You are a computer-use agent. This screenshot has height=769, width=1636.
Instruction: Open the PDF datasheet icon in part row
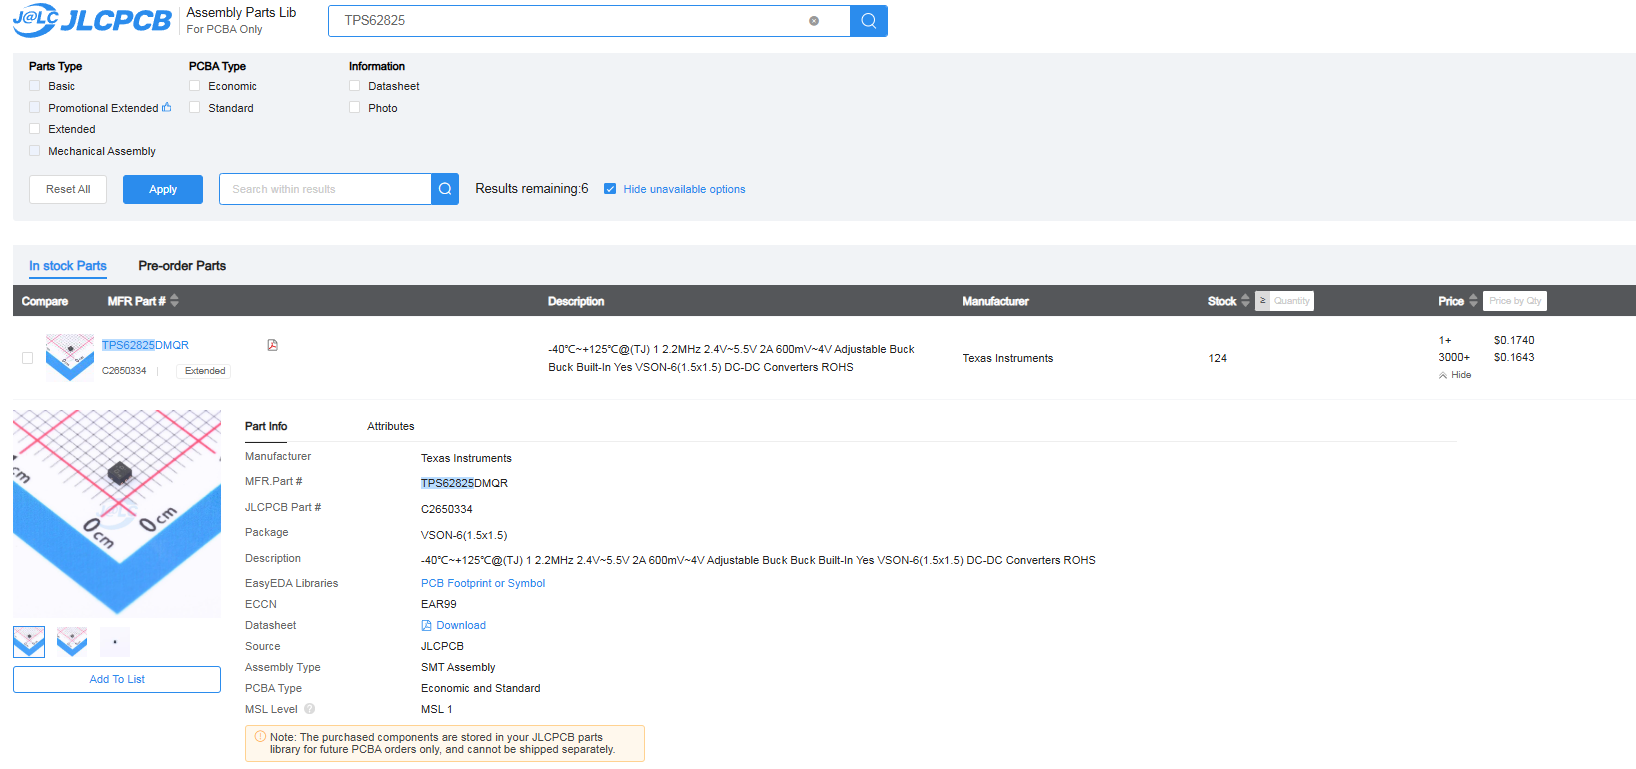(272, 345)
